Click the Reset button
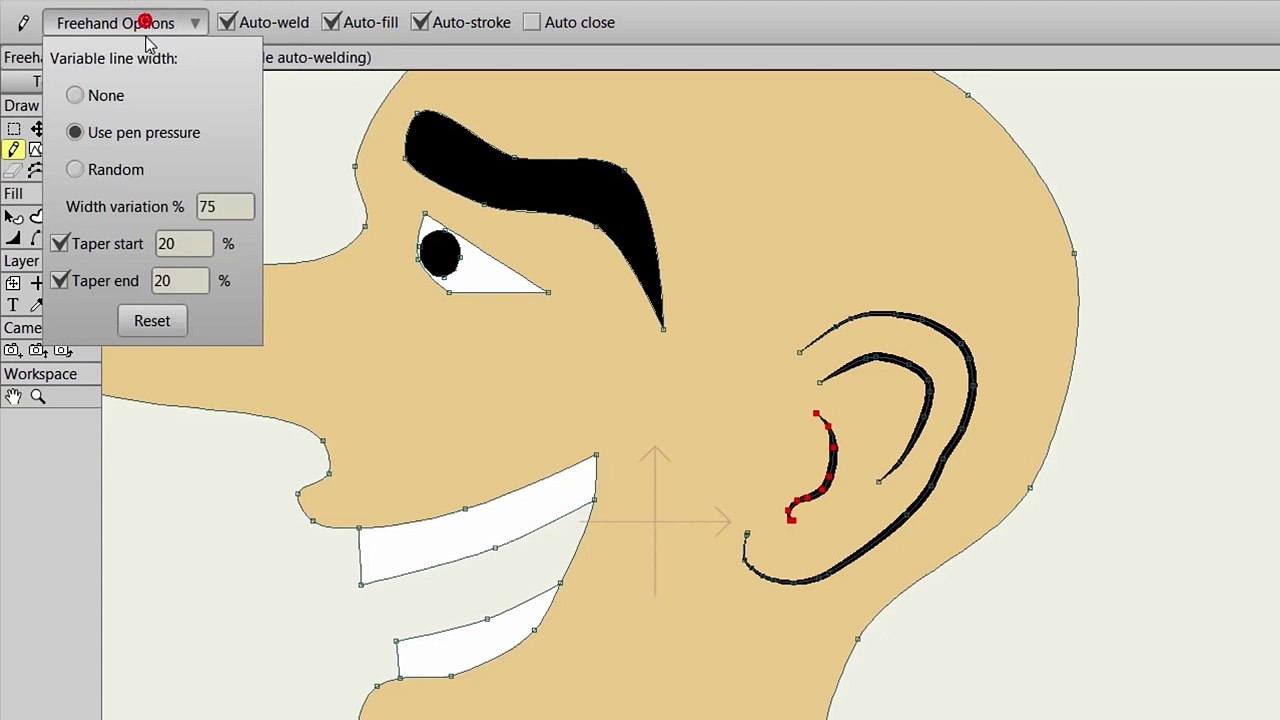The height and width of the screenshot is (720, 1280). pos(152,321)
